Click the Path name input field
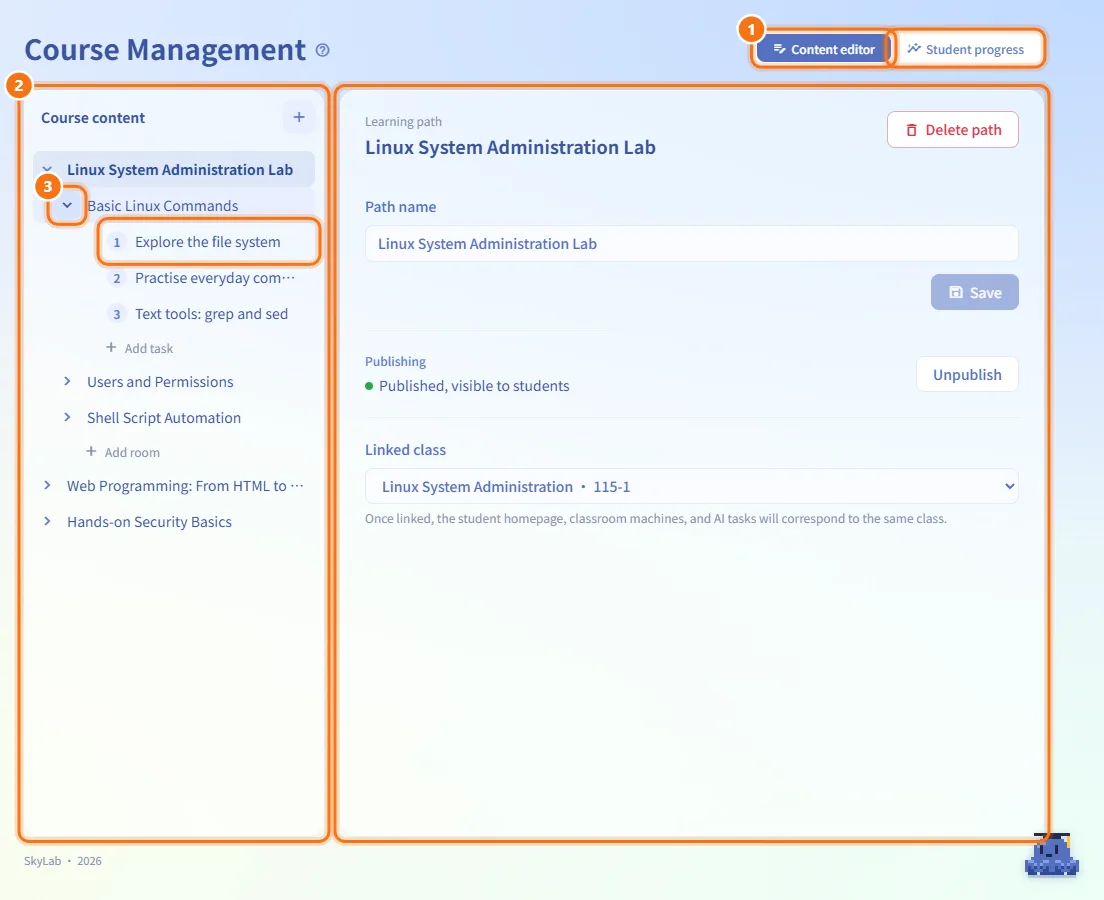 [x=691, y=244]
